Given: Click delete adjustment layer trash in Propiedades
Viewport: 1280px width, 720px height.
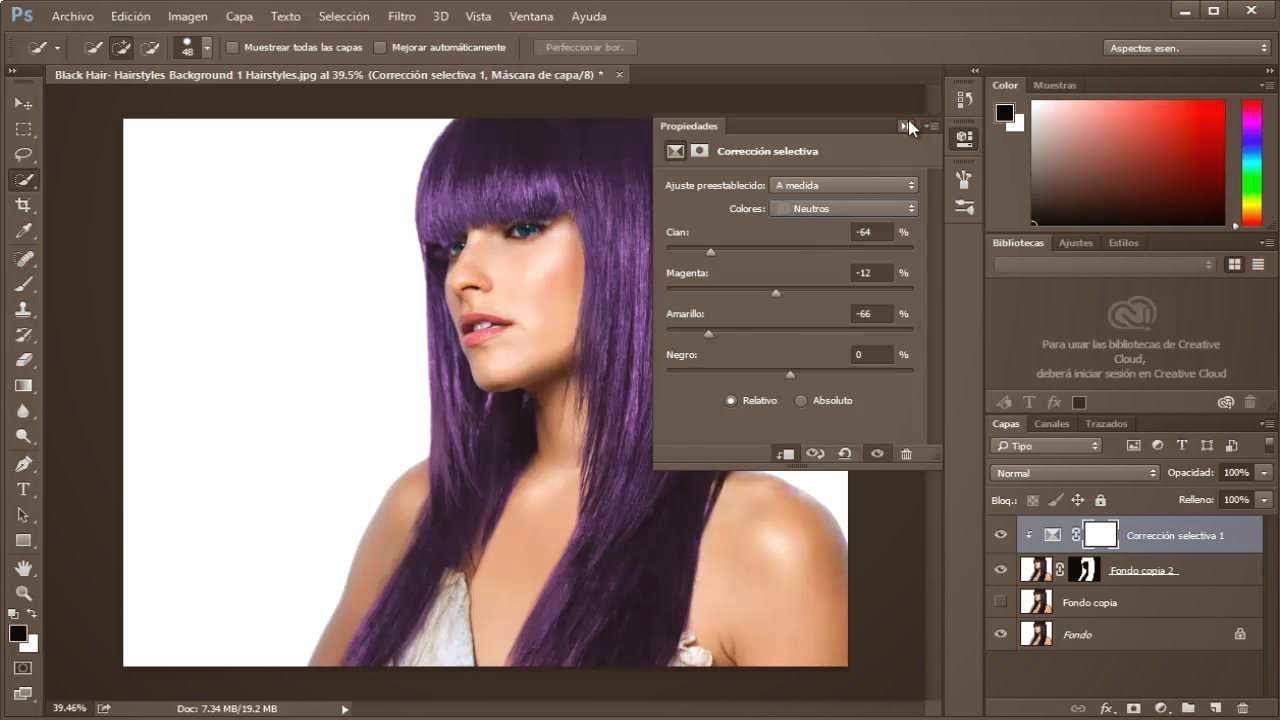Looking at the screenshot, I should 906,454.
